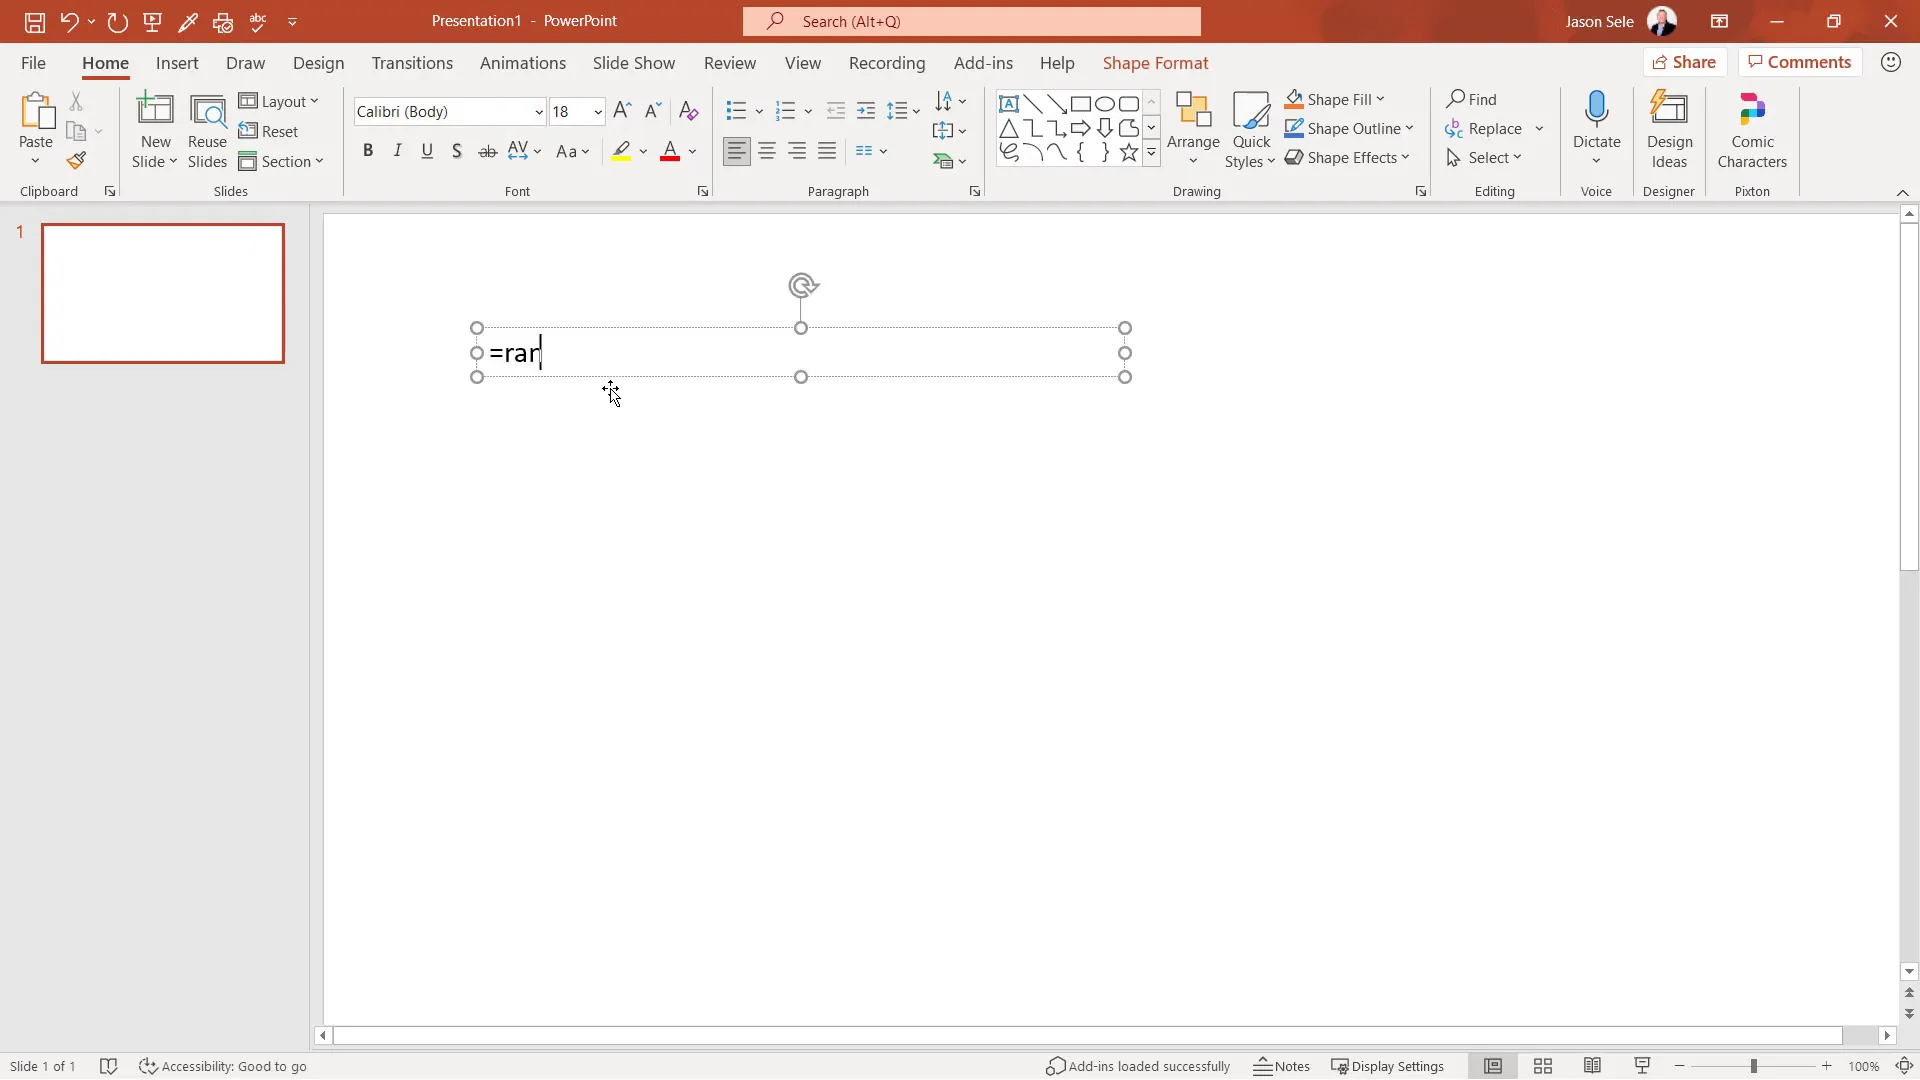Viewport: 1920px width, 1080px height.
Task: Clear all formatting icon
Action: pyautogui.click(x=688, y=111)
